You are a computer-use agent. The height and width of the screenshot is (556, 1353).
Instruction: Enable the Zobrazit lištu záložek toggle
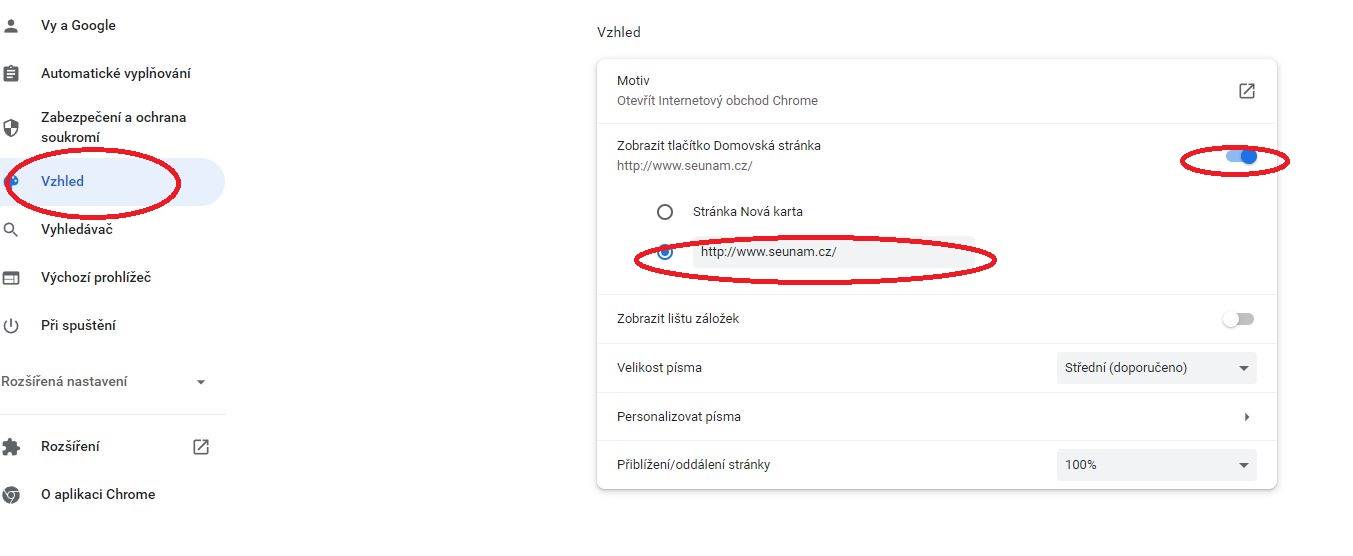tap(1238, 319)
